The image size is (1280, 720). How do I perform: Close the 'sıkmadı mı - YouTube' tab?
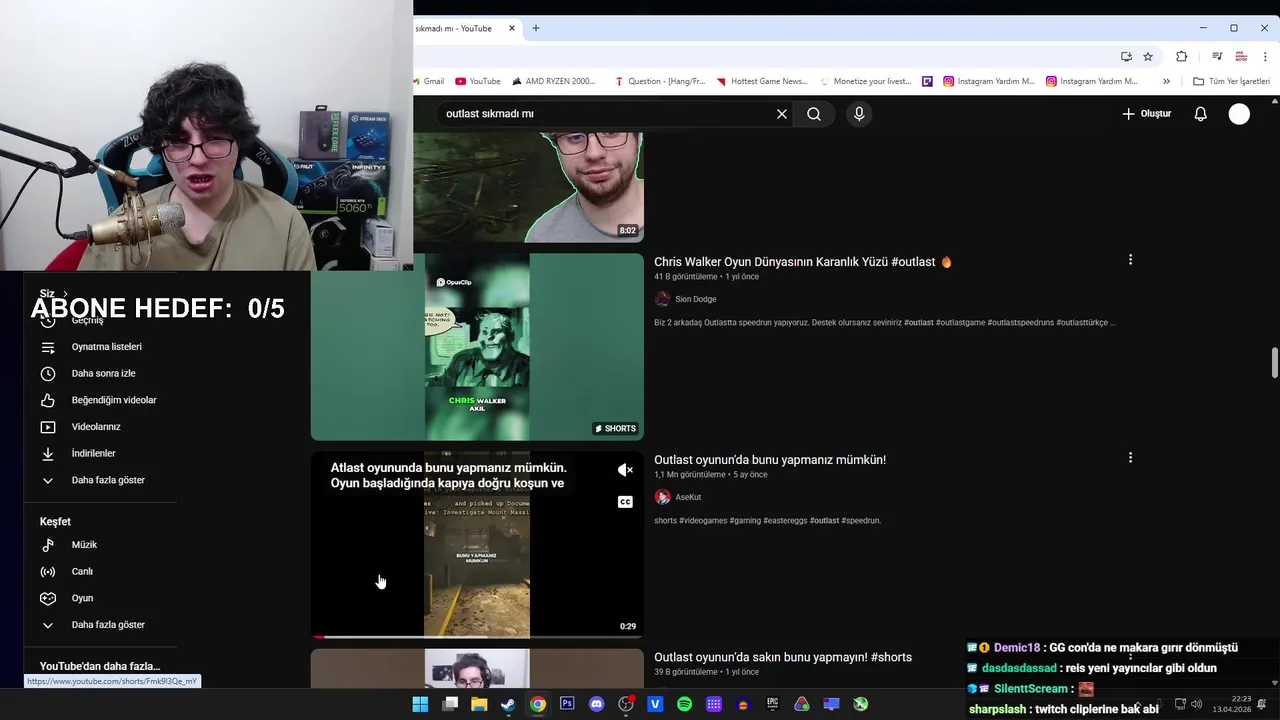pos(512,28)
